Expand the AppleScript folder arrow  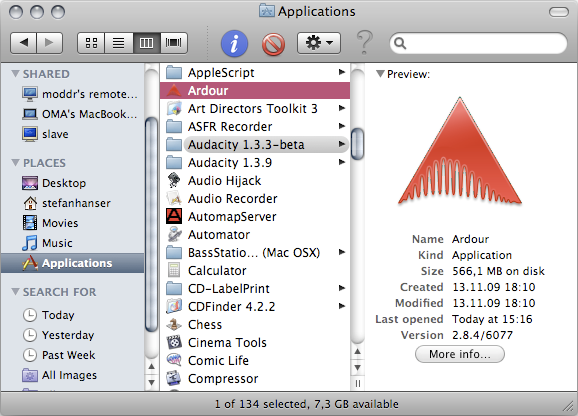click(x=342, y=72)
